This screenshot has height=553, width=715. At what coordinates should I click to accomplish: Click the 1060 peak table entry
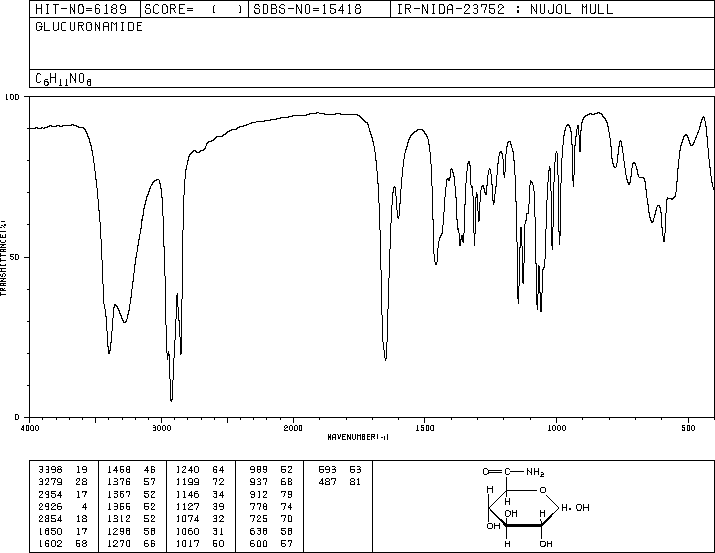coord(187,532)
